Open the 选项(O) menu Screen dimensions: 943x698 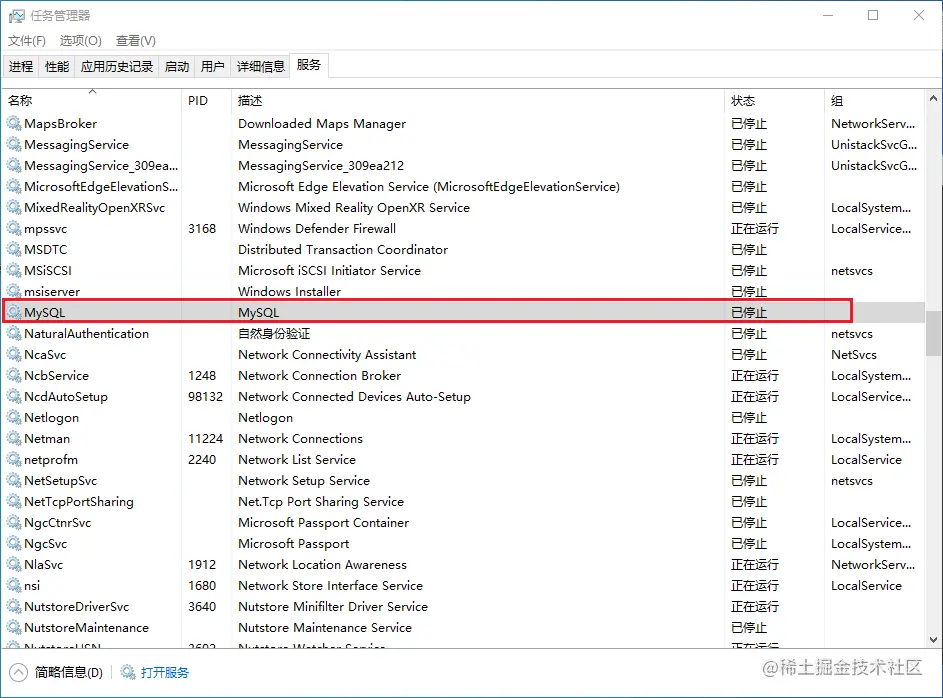click(81, 40)
